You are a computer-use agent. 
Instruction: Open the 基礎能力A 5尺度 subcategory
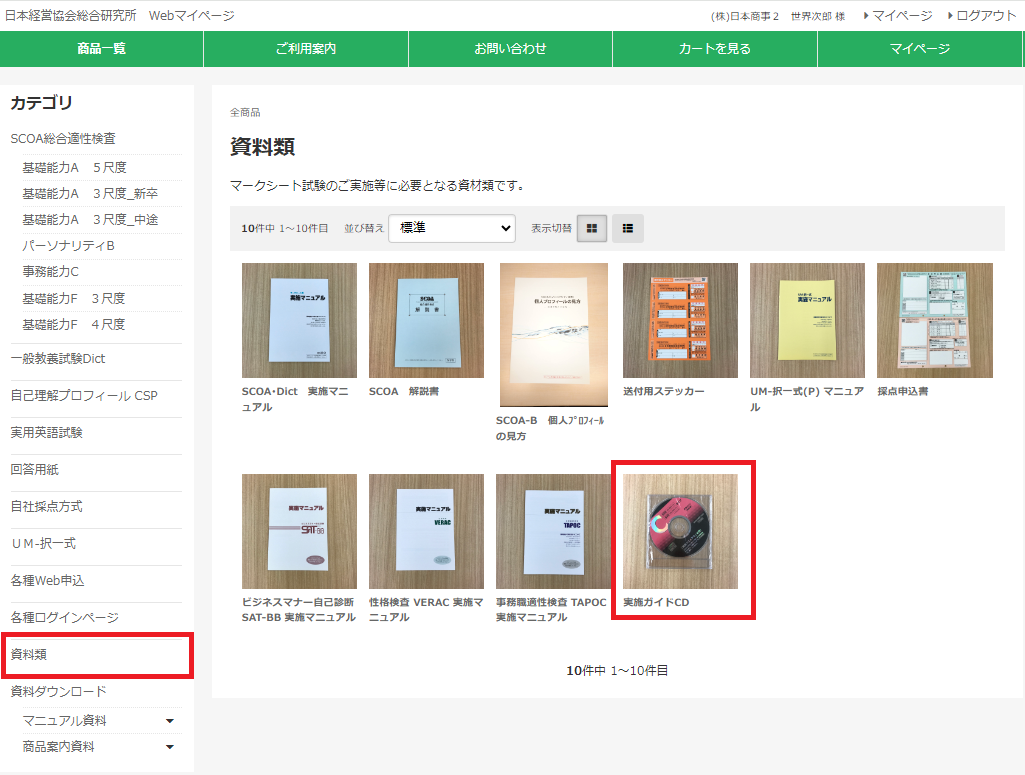(x=74, y=167)
